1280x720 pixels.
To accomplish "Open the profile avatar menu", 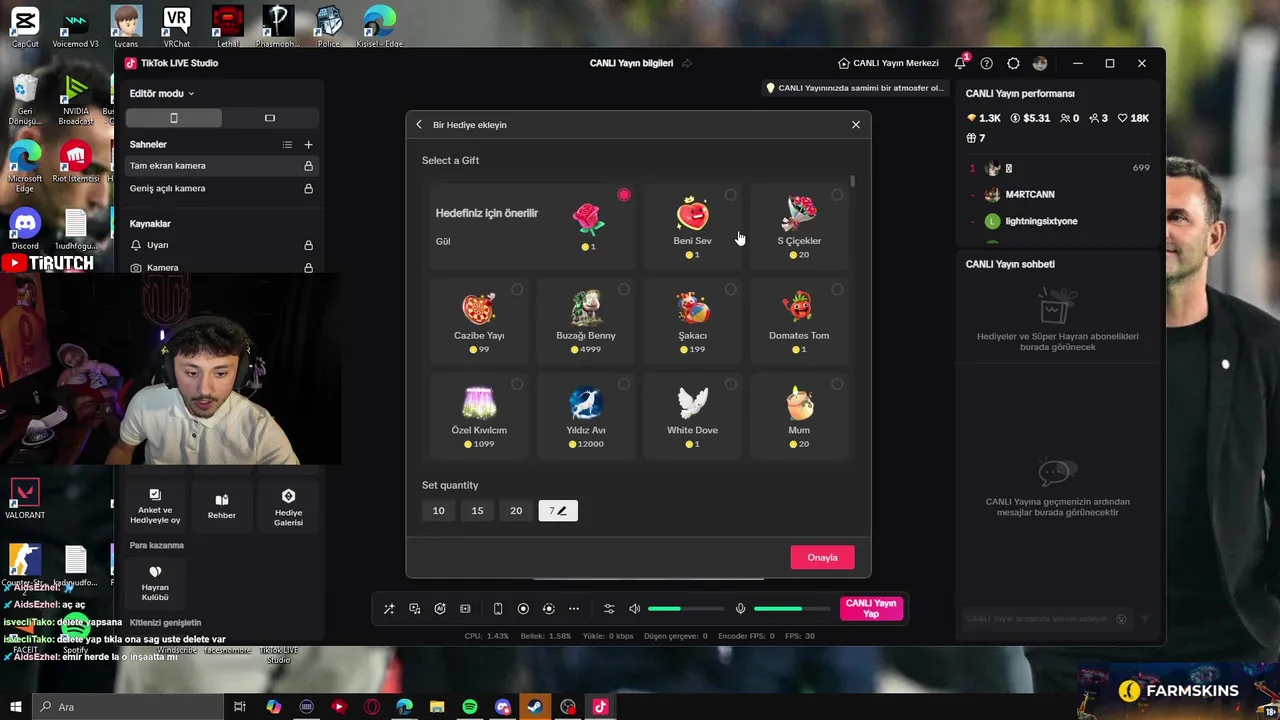I will (1040, 63).
